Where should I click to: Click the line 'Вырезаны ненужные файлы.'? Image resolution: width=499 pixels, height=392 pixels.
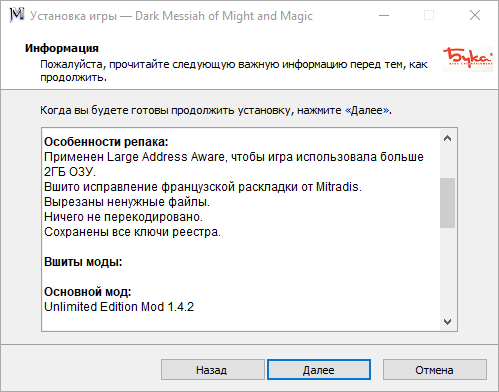coord(127,202)
